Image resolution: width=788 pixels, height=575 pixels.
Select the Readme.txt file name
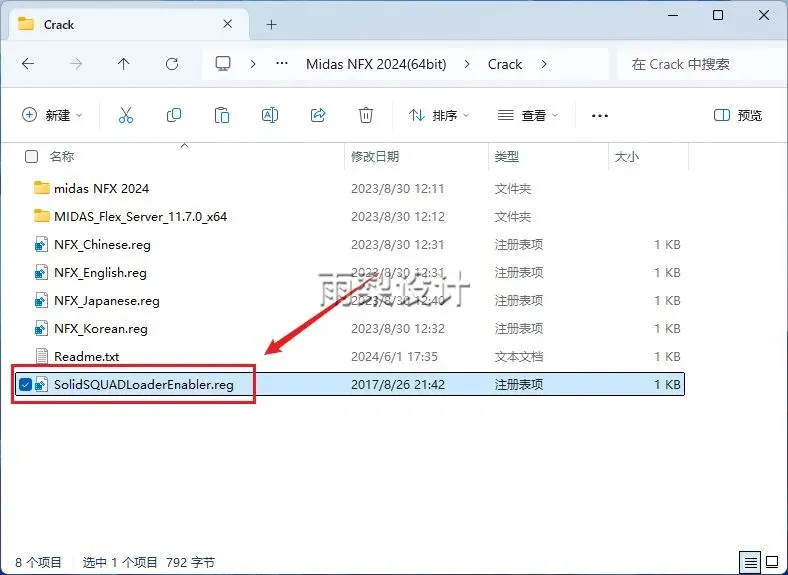86,357
